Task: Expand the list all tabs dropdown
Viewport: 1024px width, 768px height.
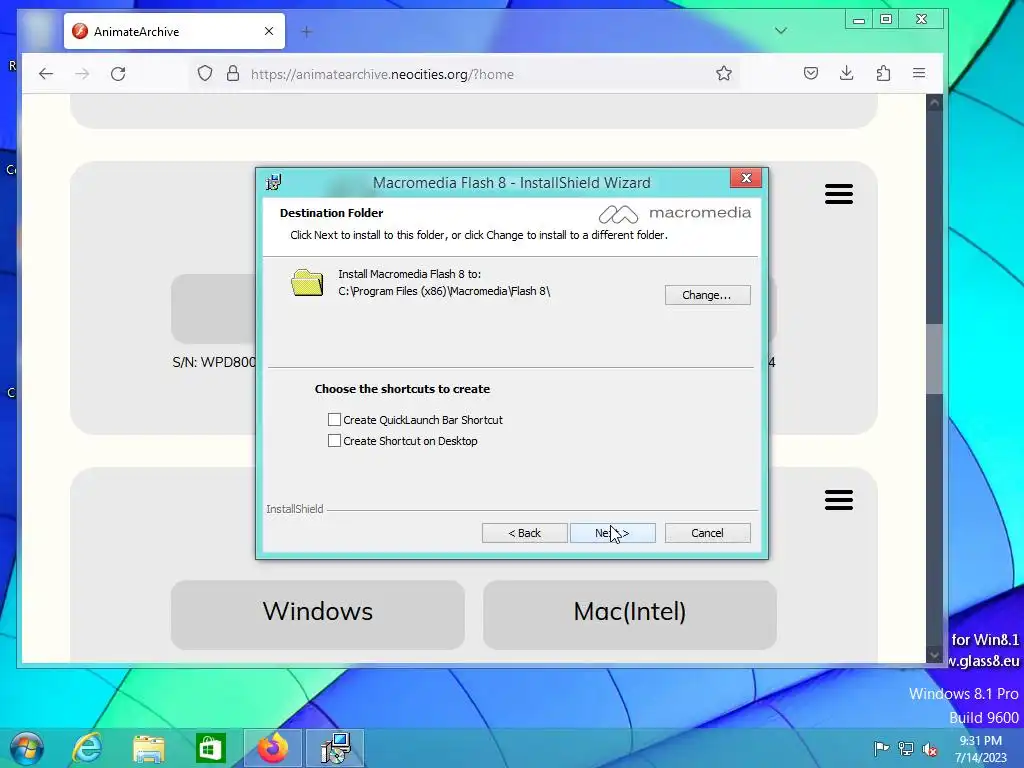Action: click(x=780, y=31)
